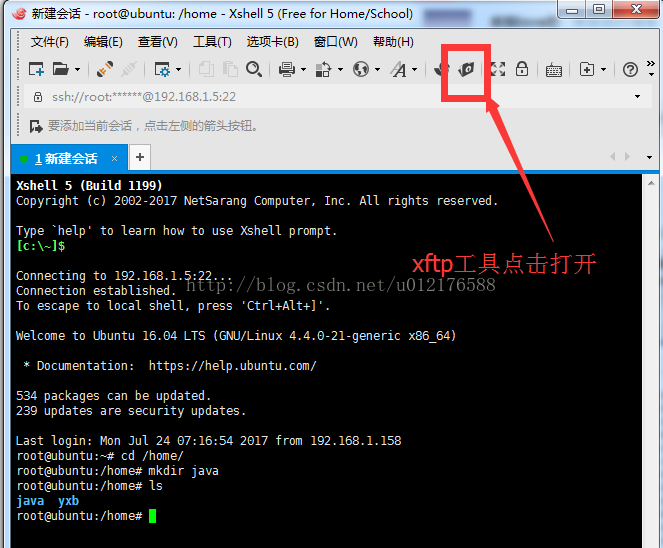Click the Paste icon
Screen dimensions: 663x548
point(230,69)
